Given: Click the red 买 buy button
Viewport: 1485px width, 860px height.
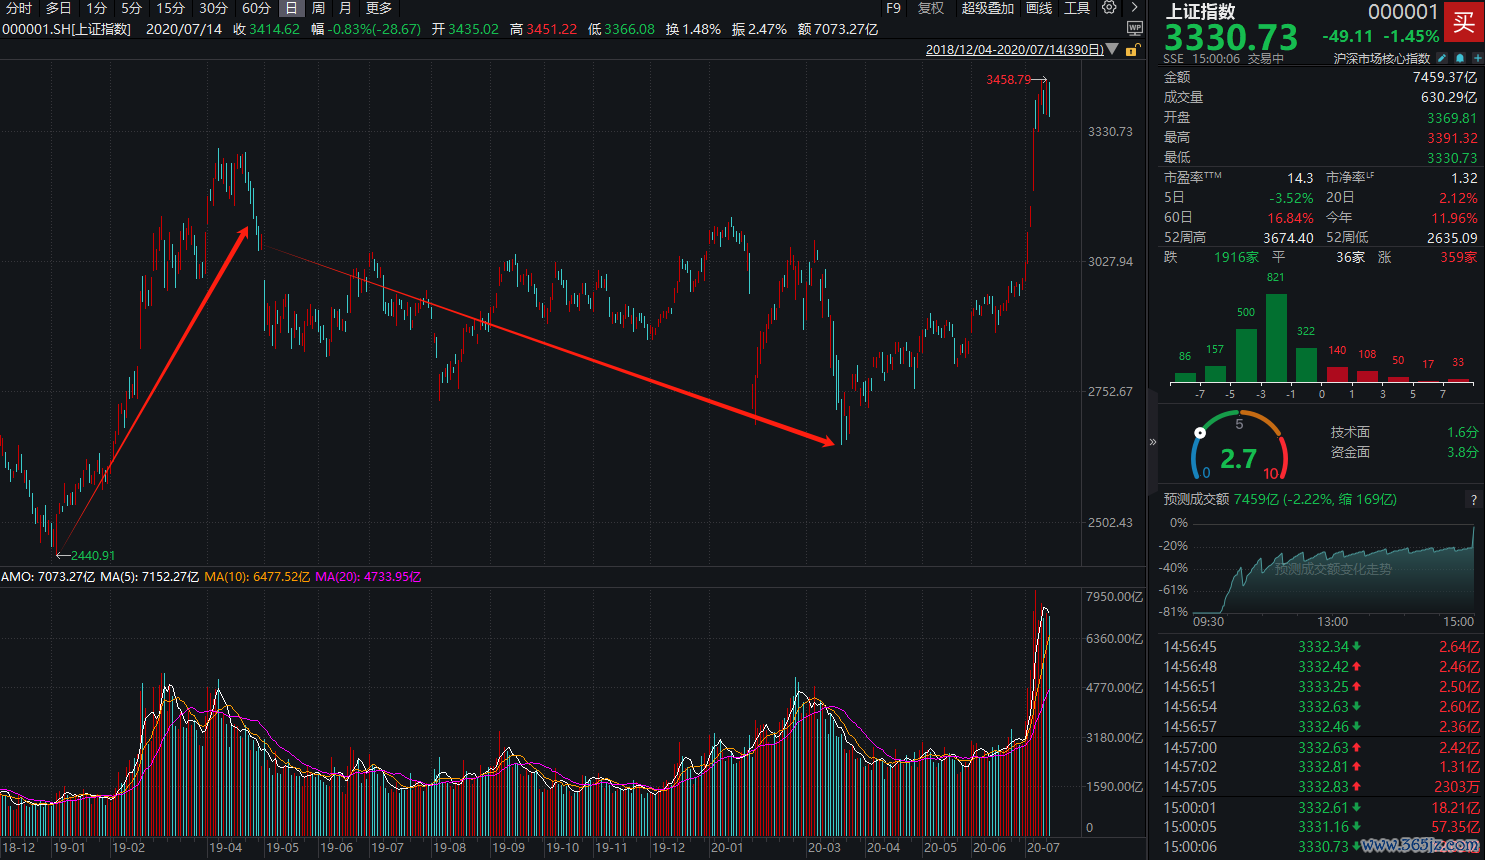Looking at the screenshot, I should pyautogui.click(x=1463, y=23).
